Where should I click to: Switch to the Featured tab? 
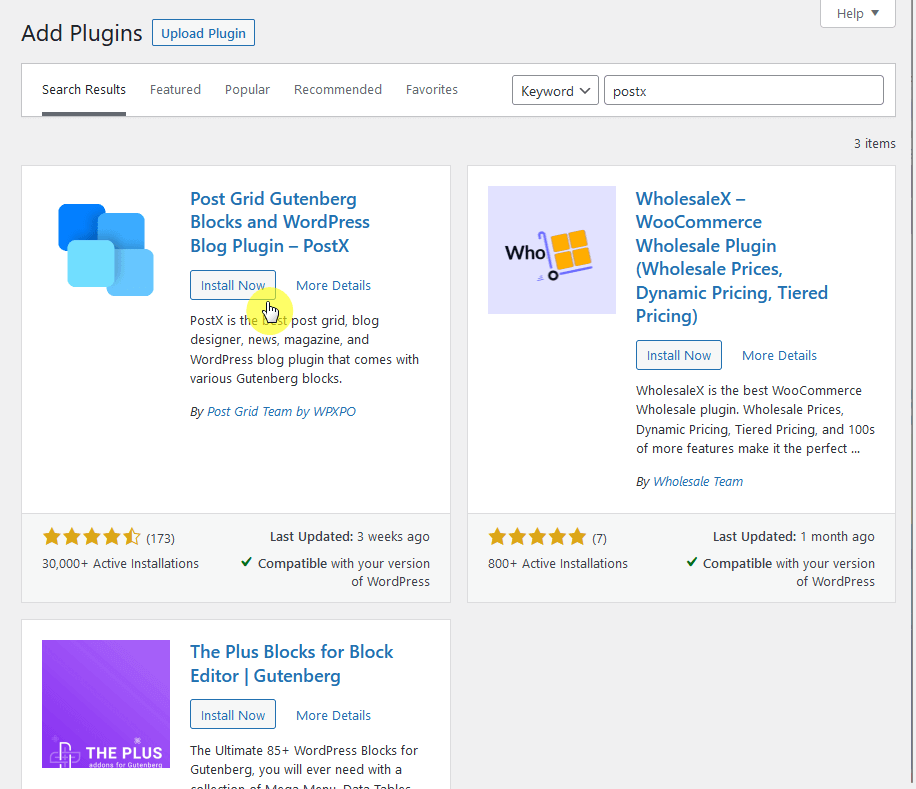(x=175, y=90)
